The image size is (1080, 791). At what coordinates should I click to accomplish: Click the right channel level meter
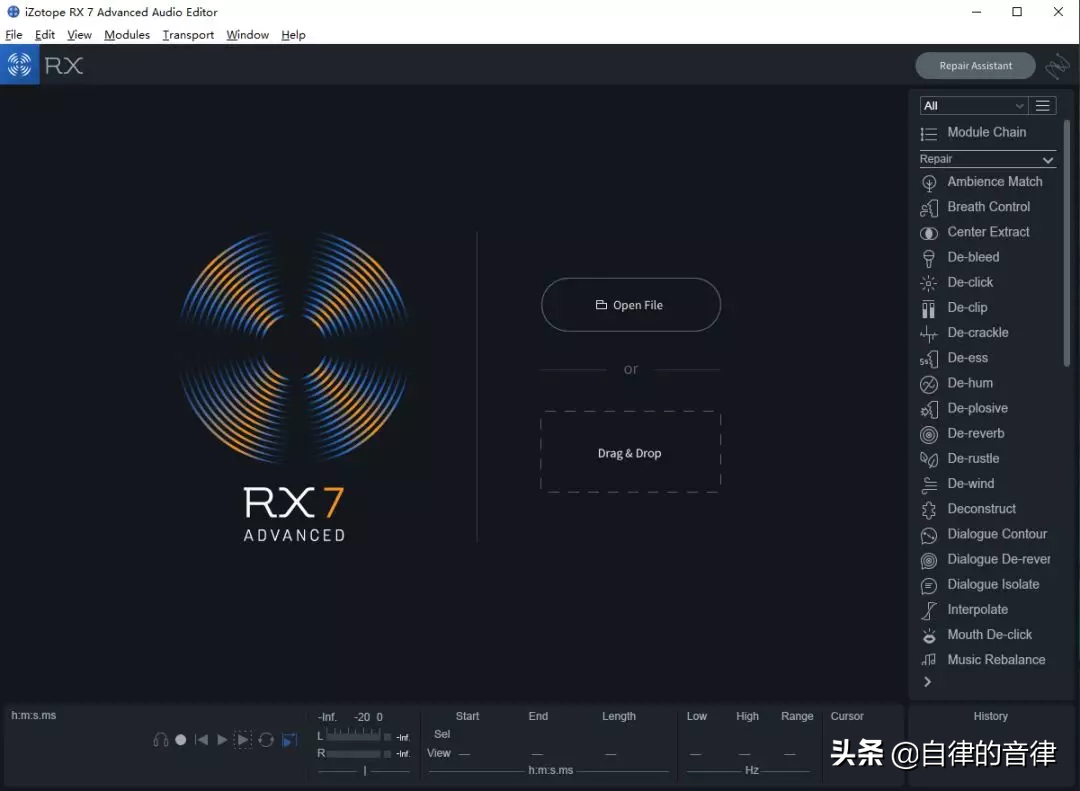tap(353, 753)
